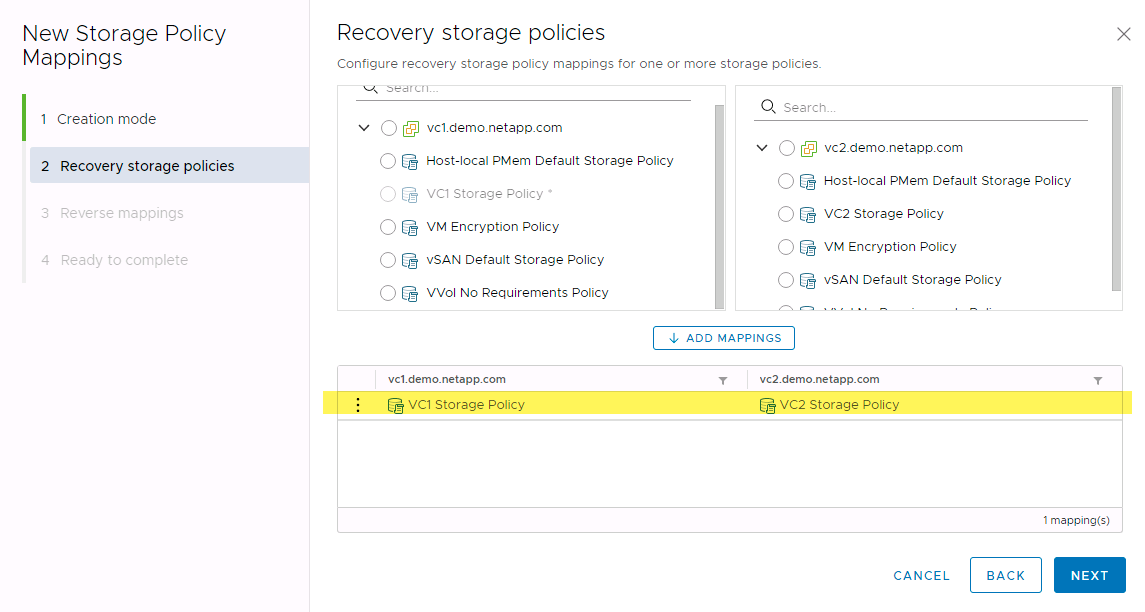Click filter icon in vc2.demo.netapp.com column header
Image resolution: width=1145 pixels, height=612 pixels.
tap(1098, 381)
